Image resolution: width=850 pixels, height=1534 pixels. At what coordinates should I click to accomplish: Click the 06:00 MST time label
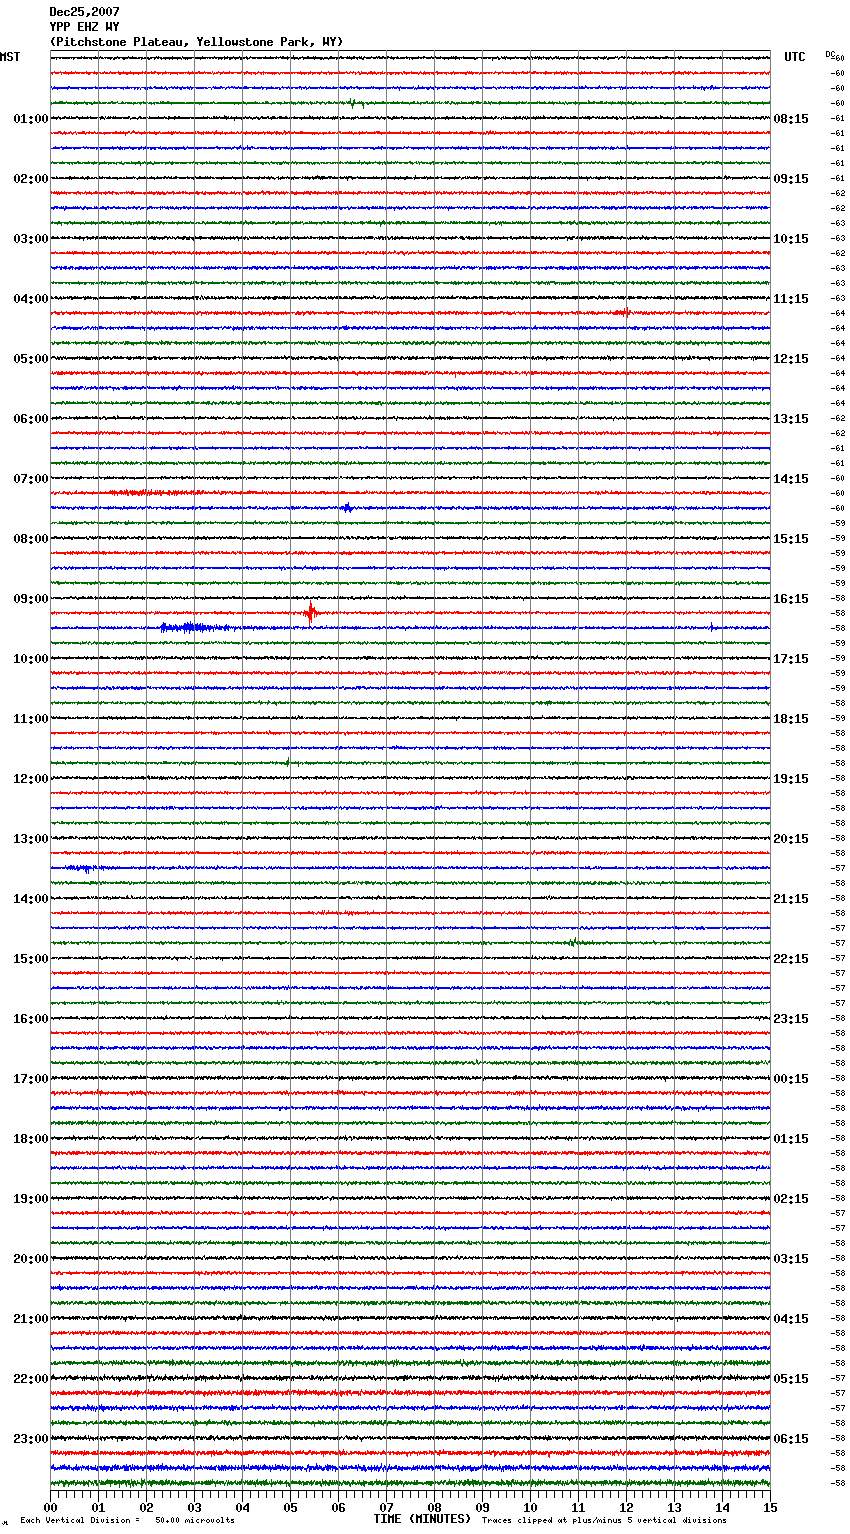tap(31, 419)
